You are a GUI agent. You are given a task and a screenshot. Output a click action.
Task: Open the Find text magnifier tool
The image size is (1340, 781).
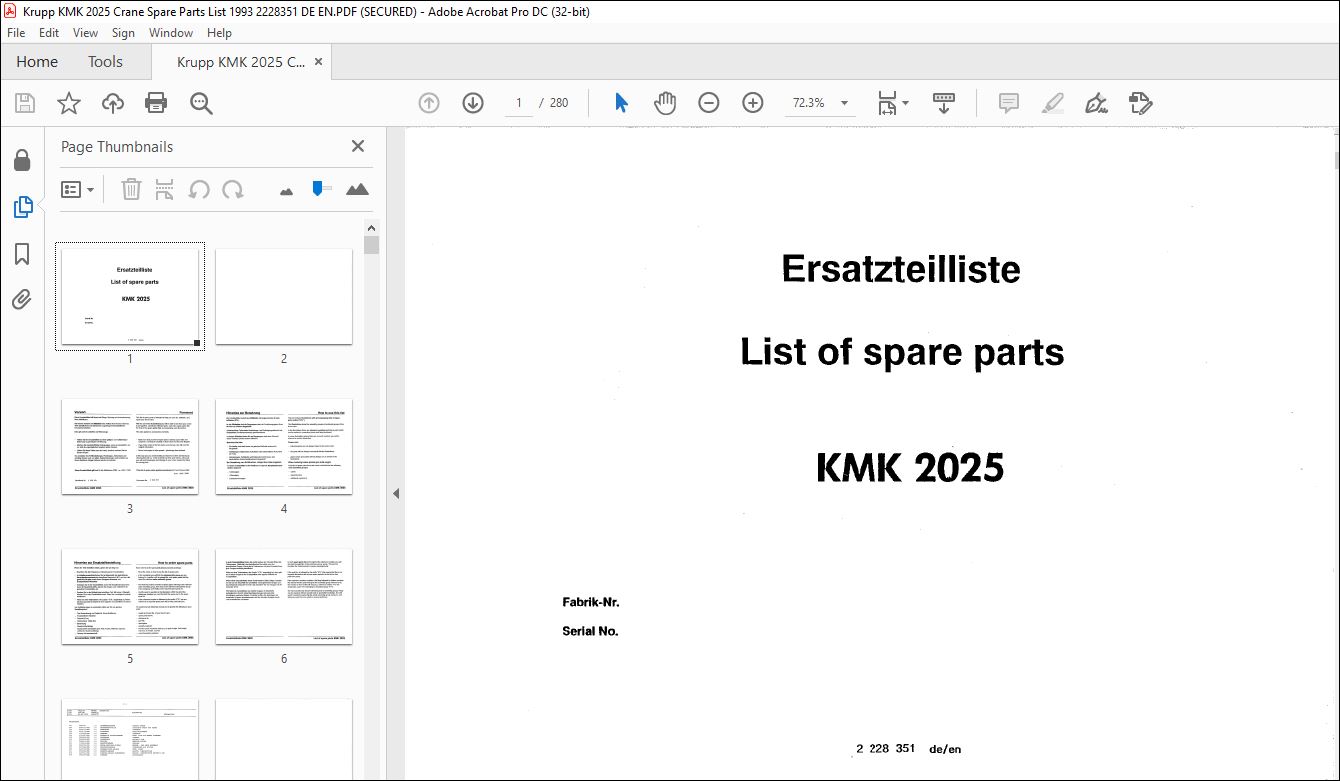click(201, 103)
